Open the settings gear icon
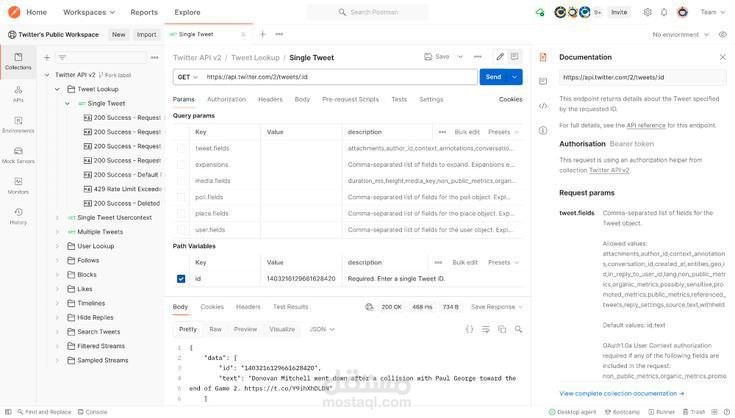Viewport: 735px width, 418px height. click(x=647, y=12)
